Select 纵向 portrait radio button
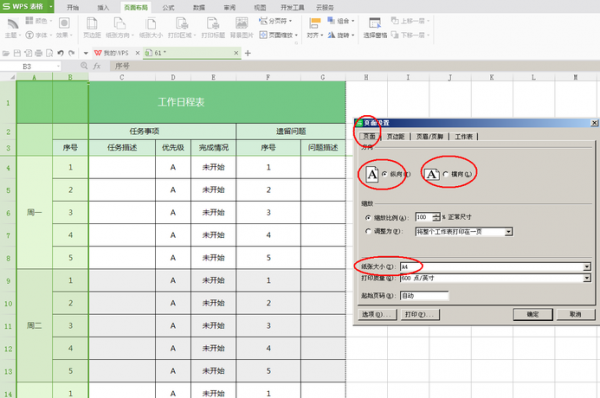Screen dimensions: 600x398 [x=385, y=174]
